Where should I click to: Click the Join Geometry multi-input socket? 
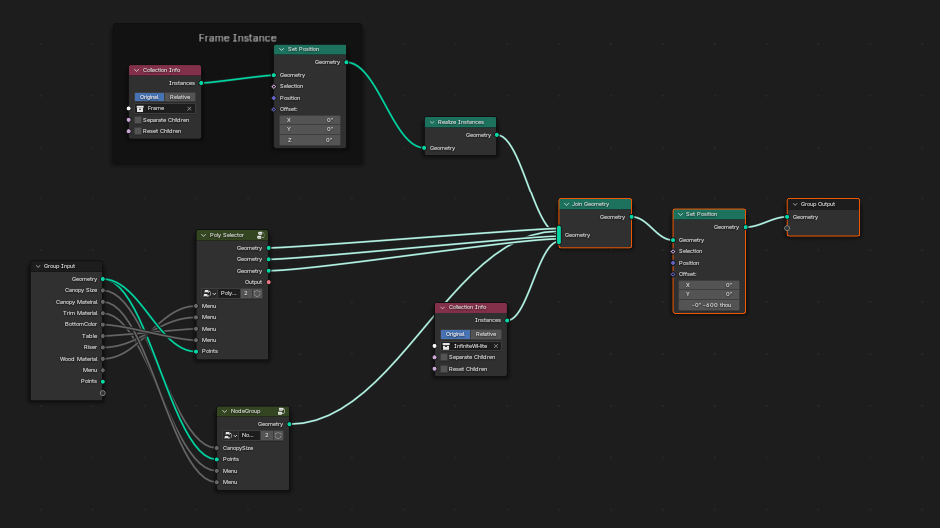click(559, 235)
